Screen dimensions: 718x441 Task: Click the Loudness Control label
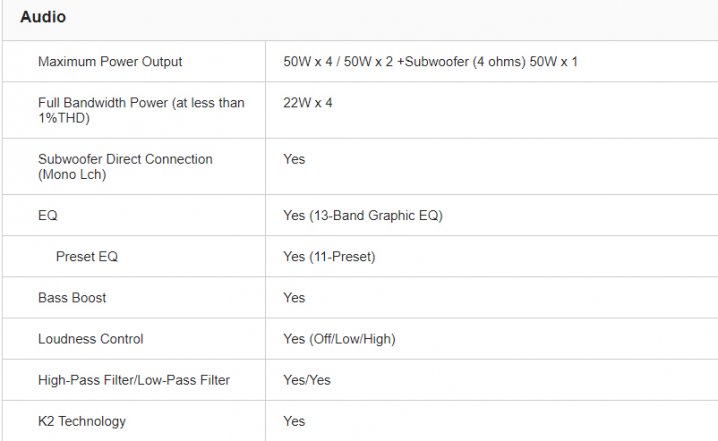click(x=91, y=339)
